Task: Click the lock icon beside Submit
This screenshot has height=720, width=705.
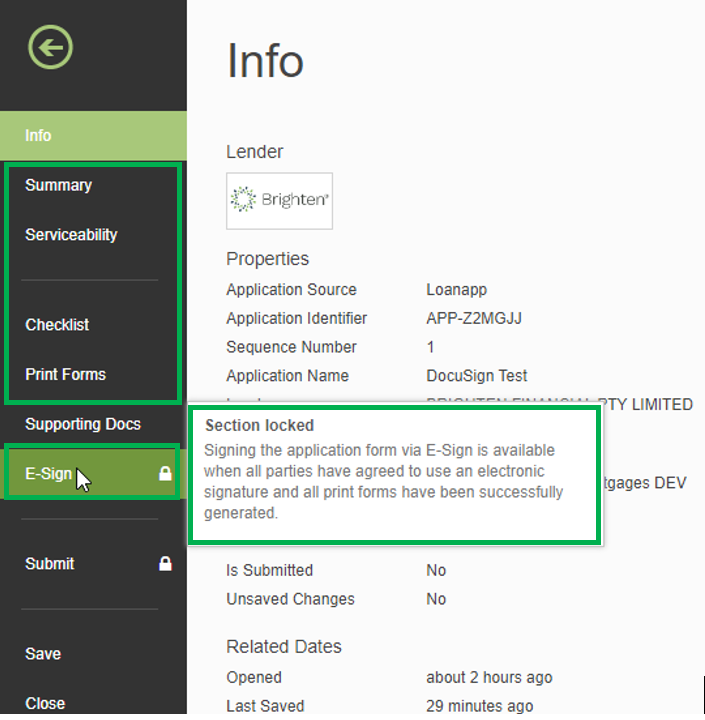Action: tap(166, 564)
